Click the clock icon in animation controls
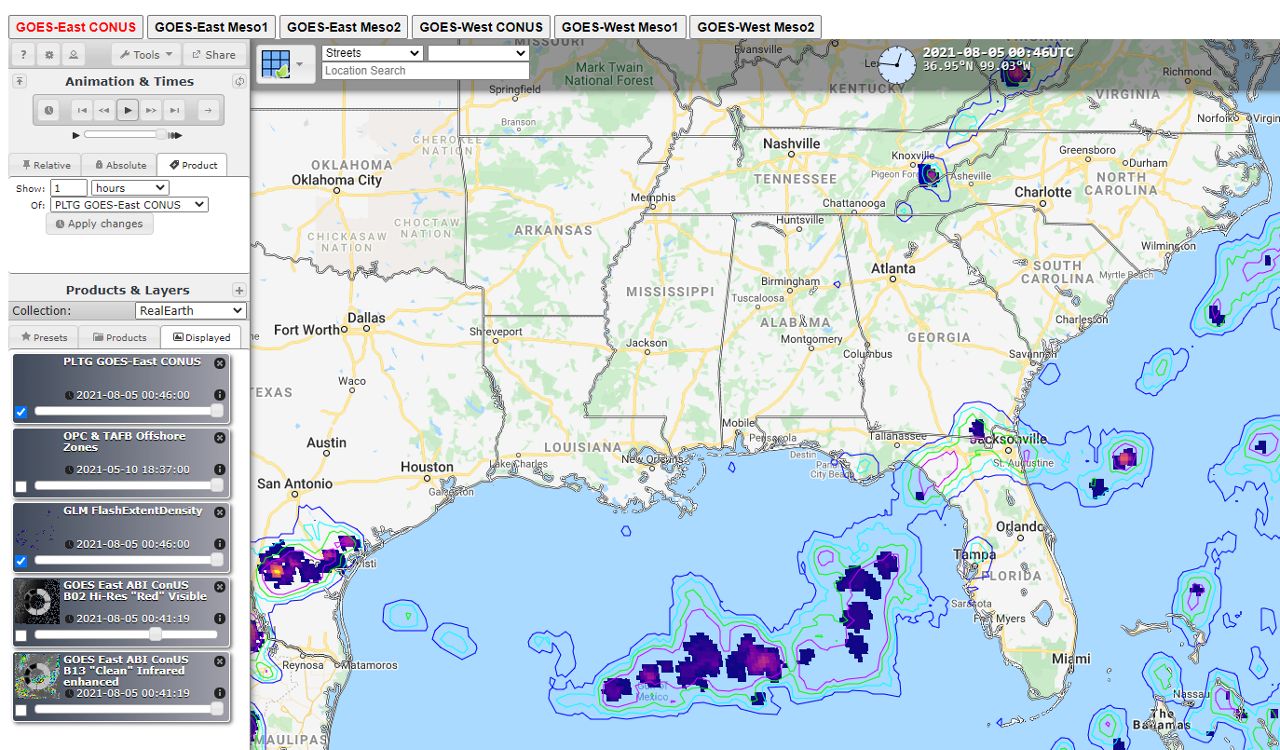 click(49, 110)
